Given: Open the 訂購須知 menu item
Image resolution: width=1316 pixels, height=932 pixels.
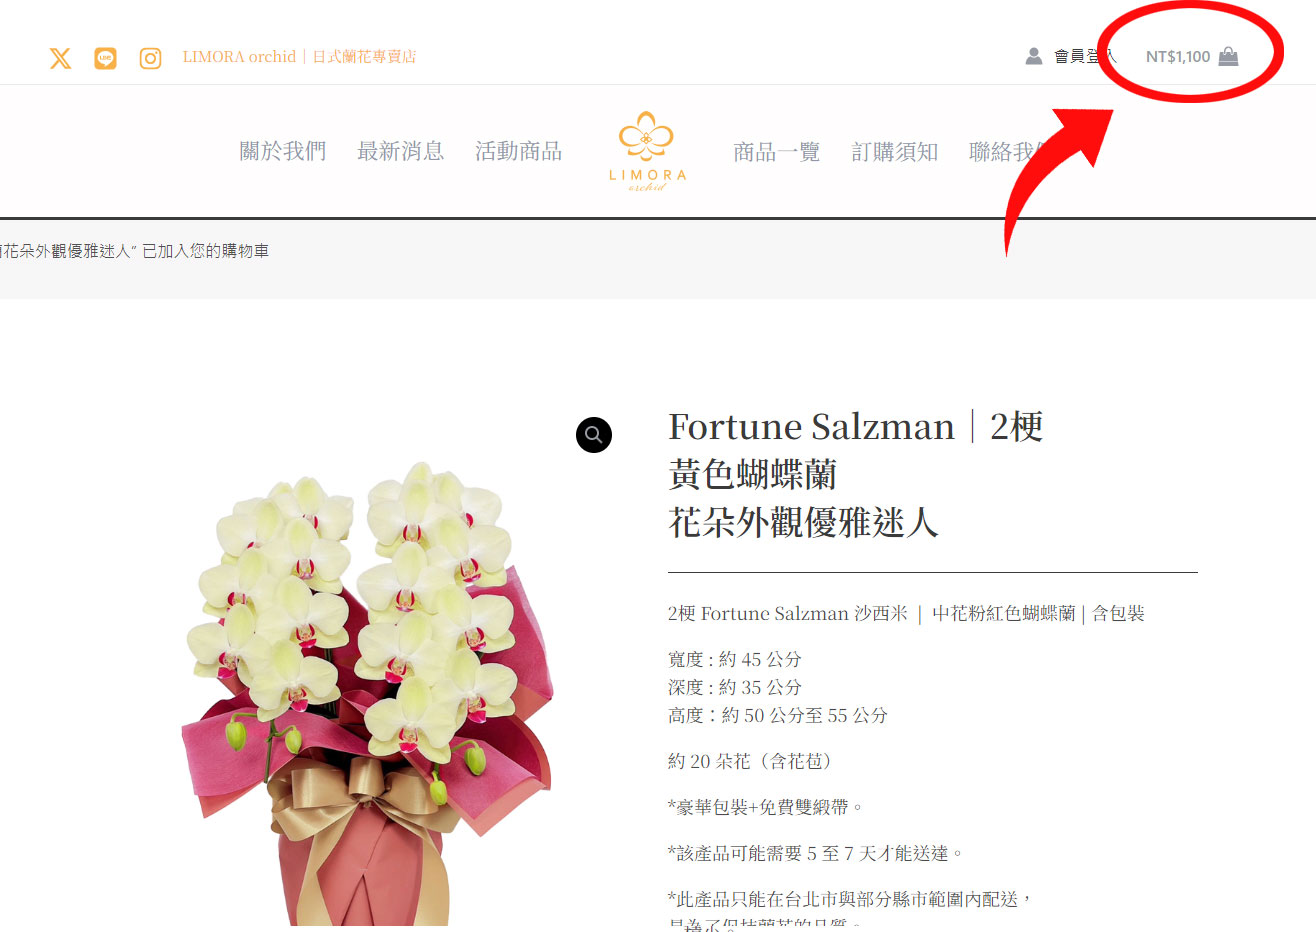Looking at the screenshot, I should pos(895,152).
